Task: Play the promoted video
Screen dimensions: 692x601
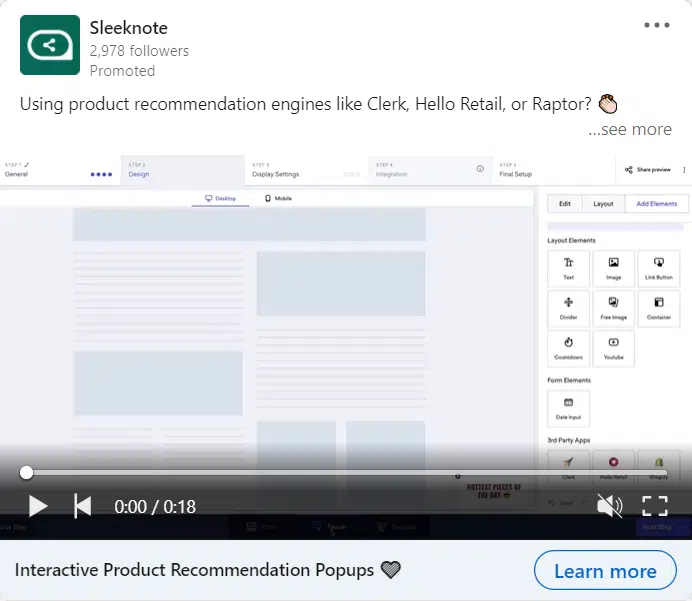Action: click(x=37, y=506)
